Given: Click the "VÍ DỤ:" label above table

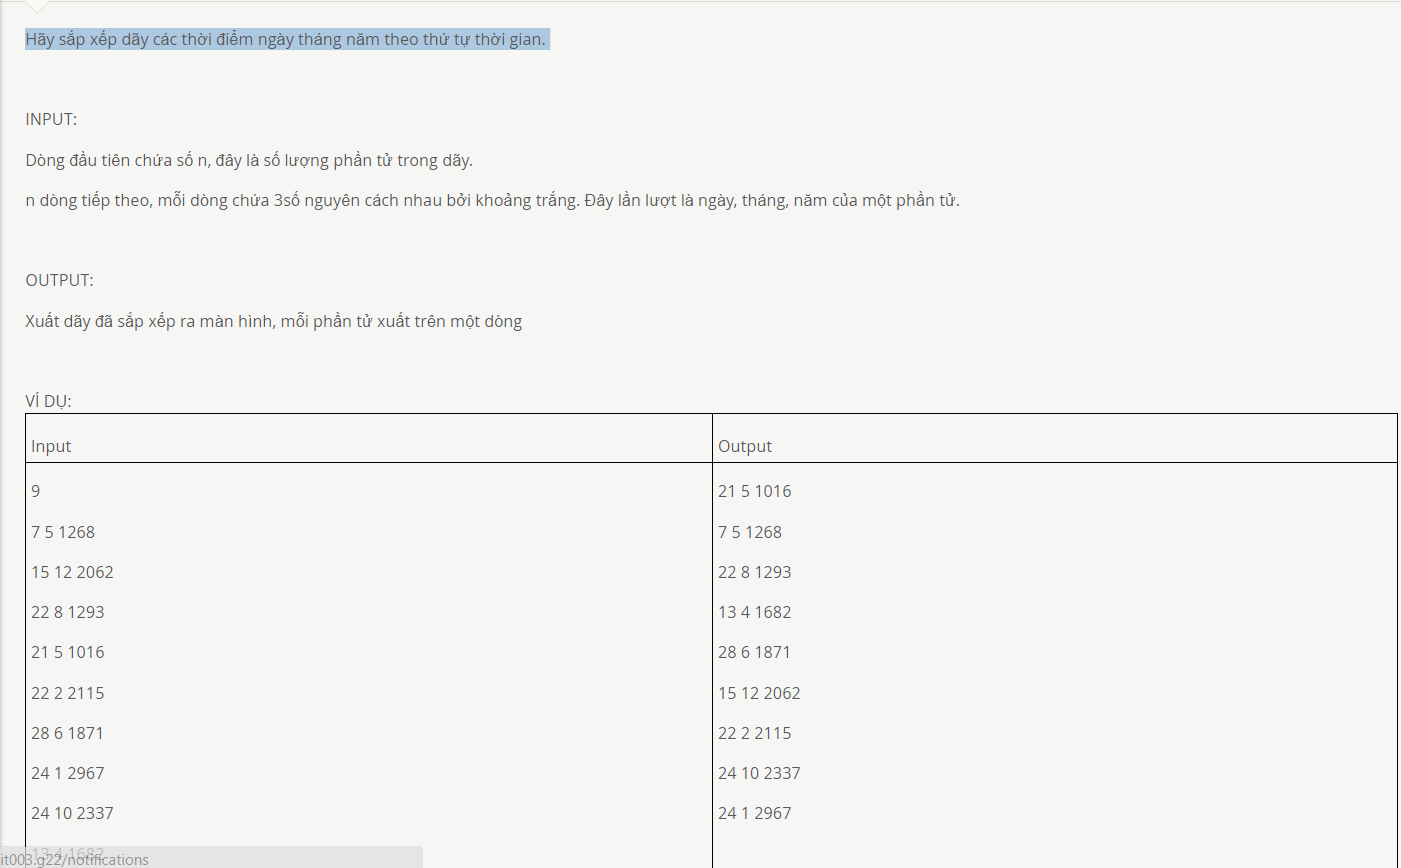Looking at the screenshot, I should click(x=48, y=401).
